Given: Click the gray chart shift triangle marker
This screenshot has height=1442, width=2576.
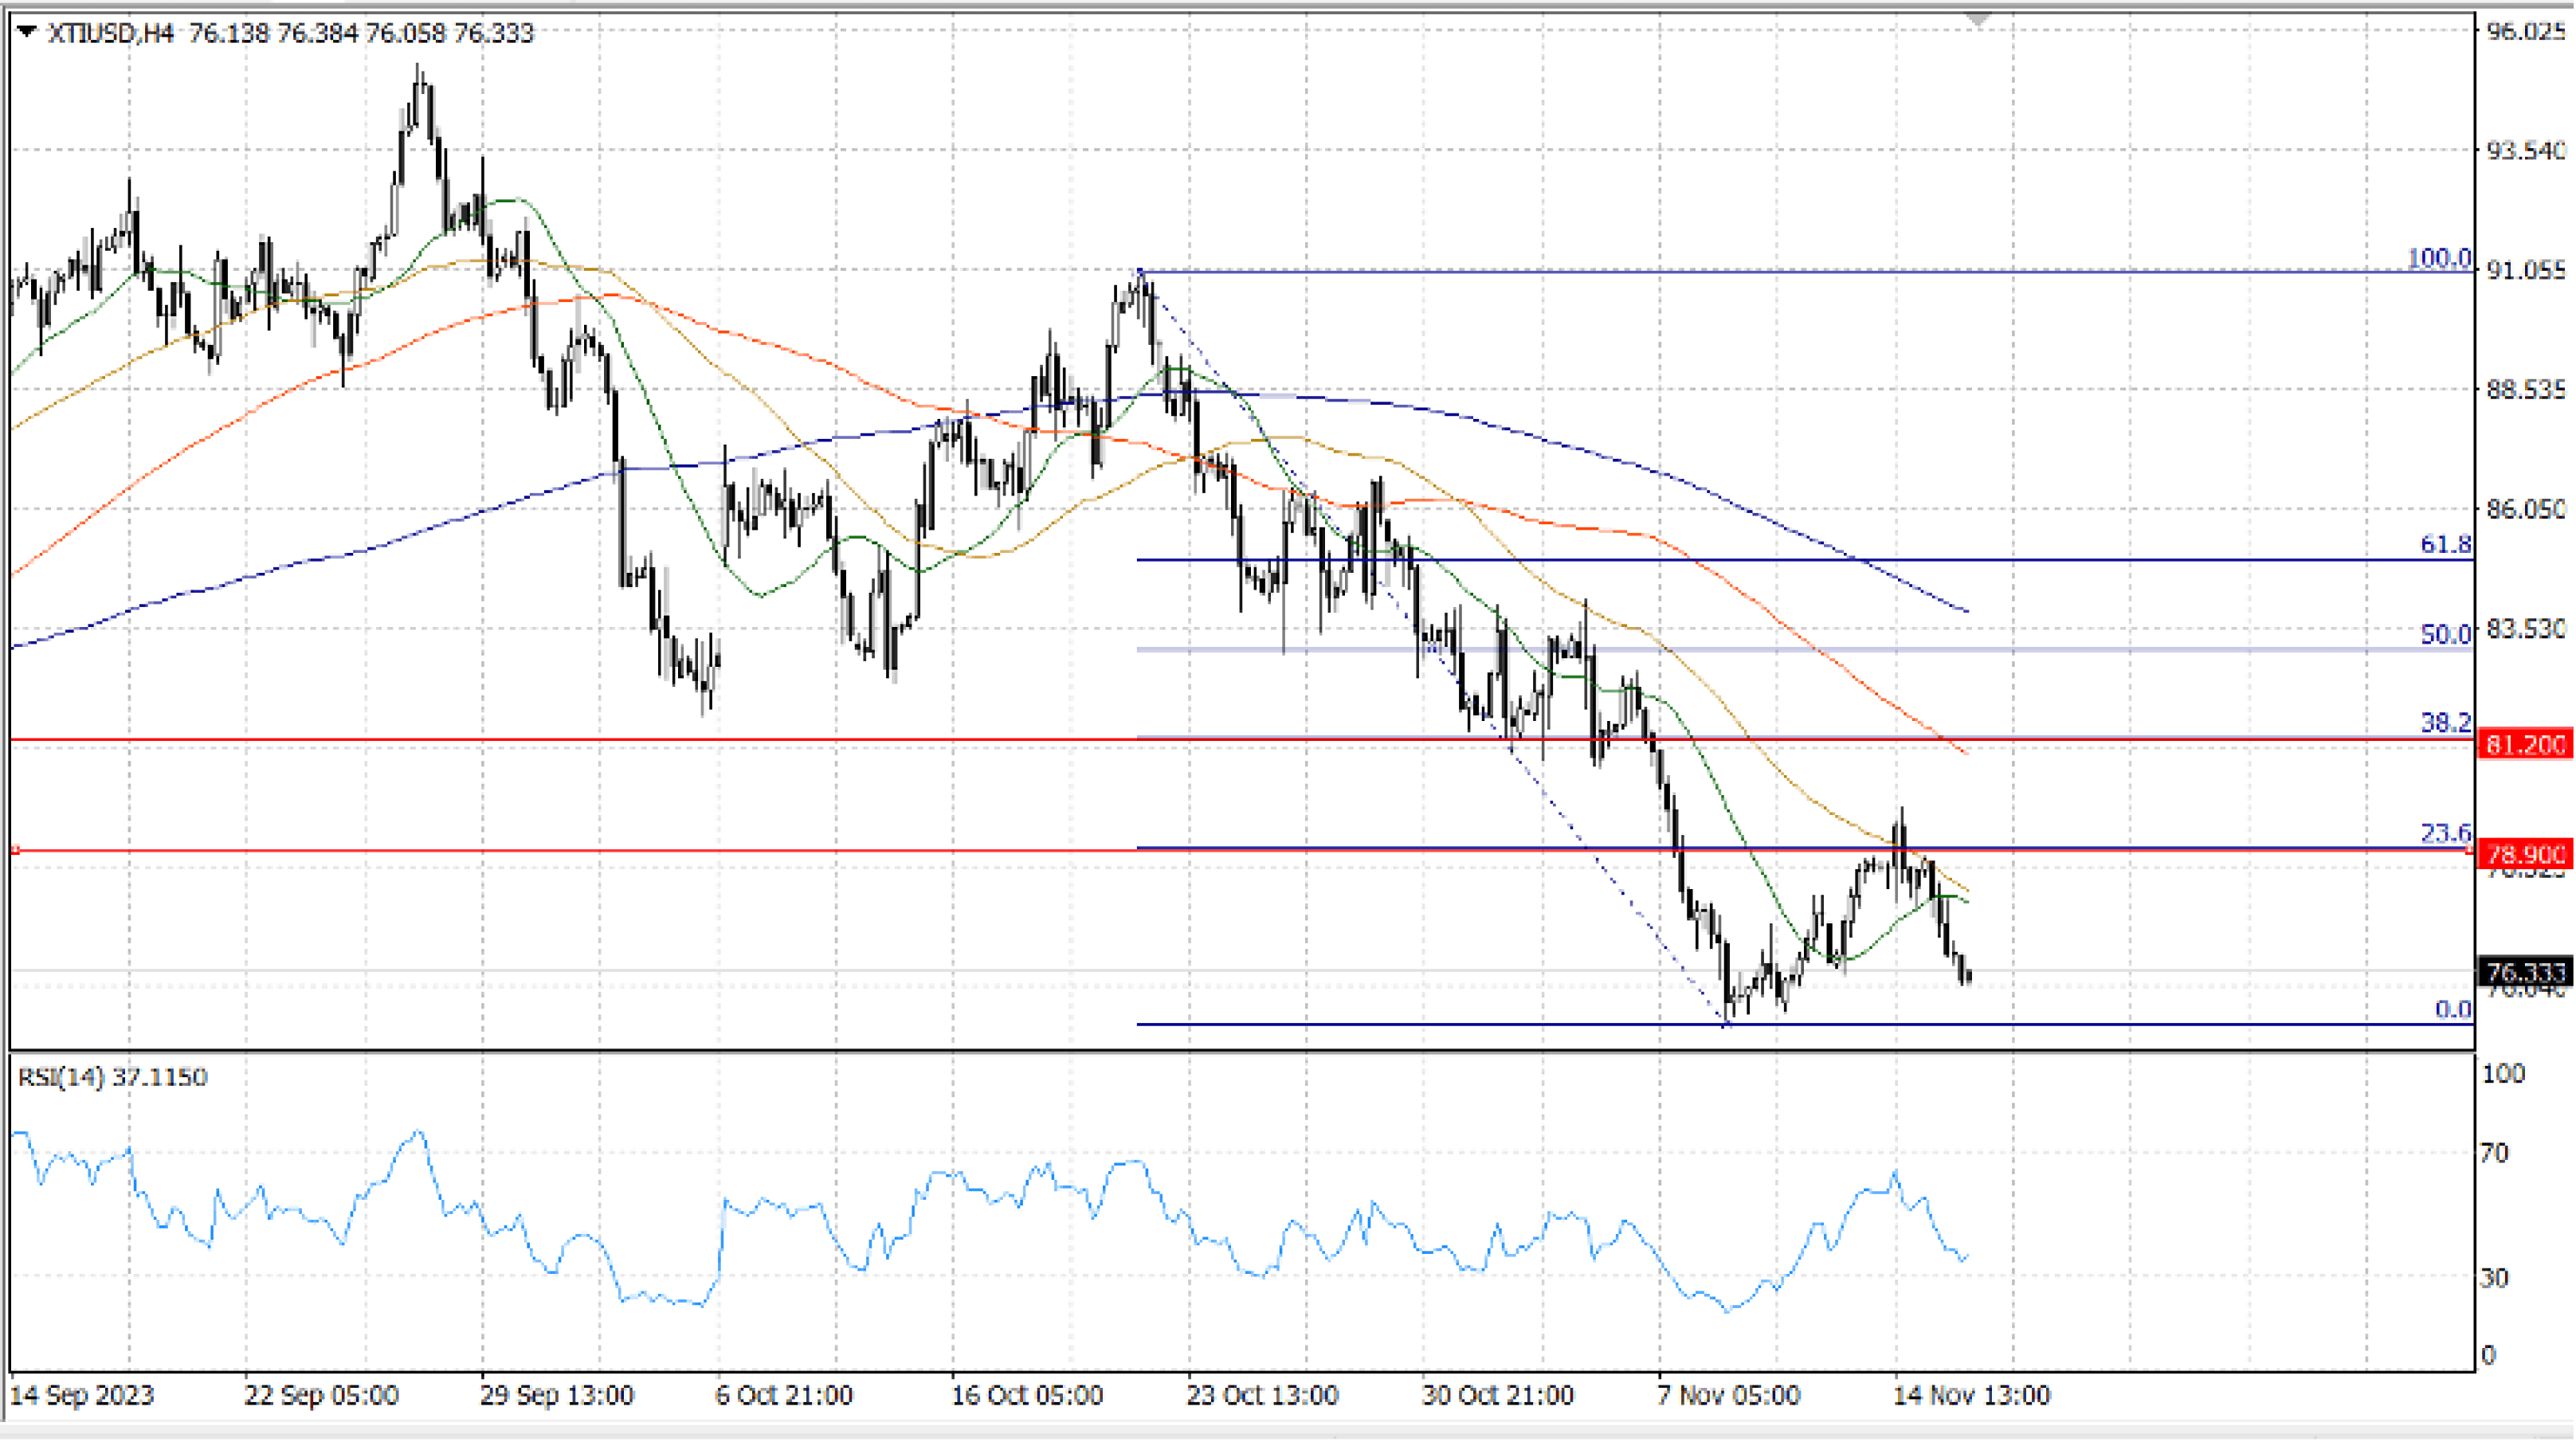Looking at the screenshot, I should [x=1977, y=20].
